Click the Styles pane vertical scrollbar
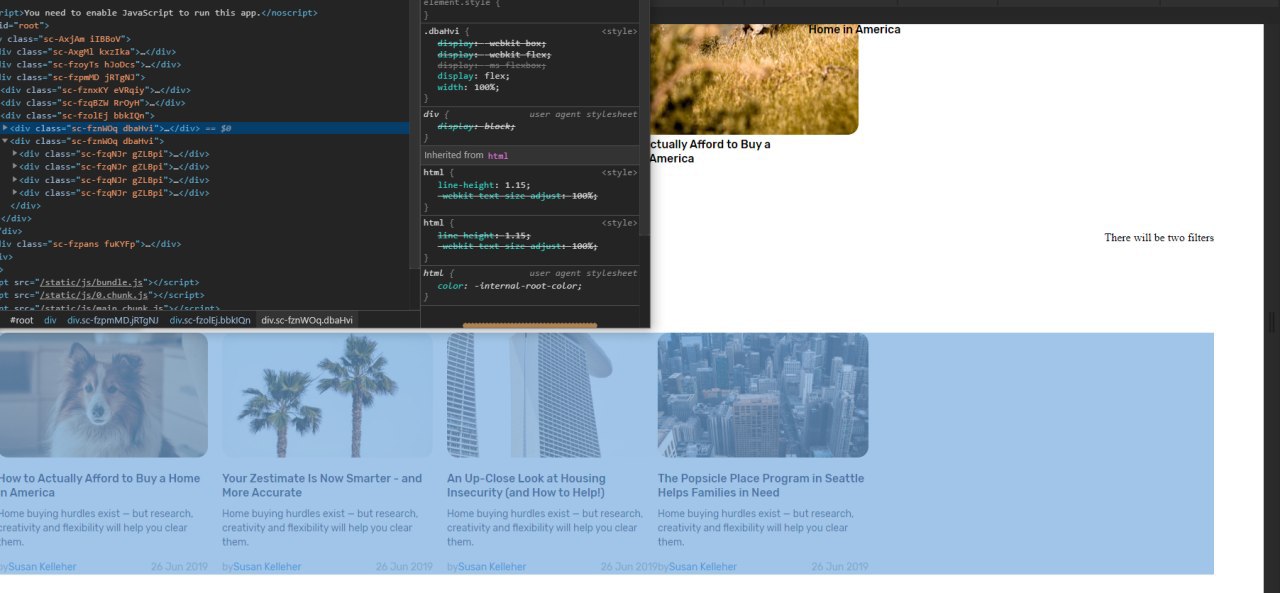This screenshot has height=593, width=1280. point(645,120)
